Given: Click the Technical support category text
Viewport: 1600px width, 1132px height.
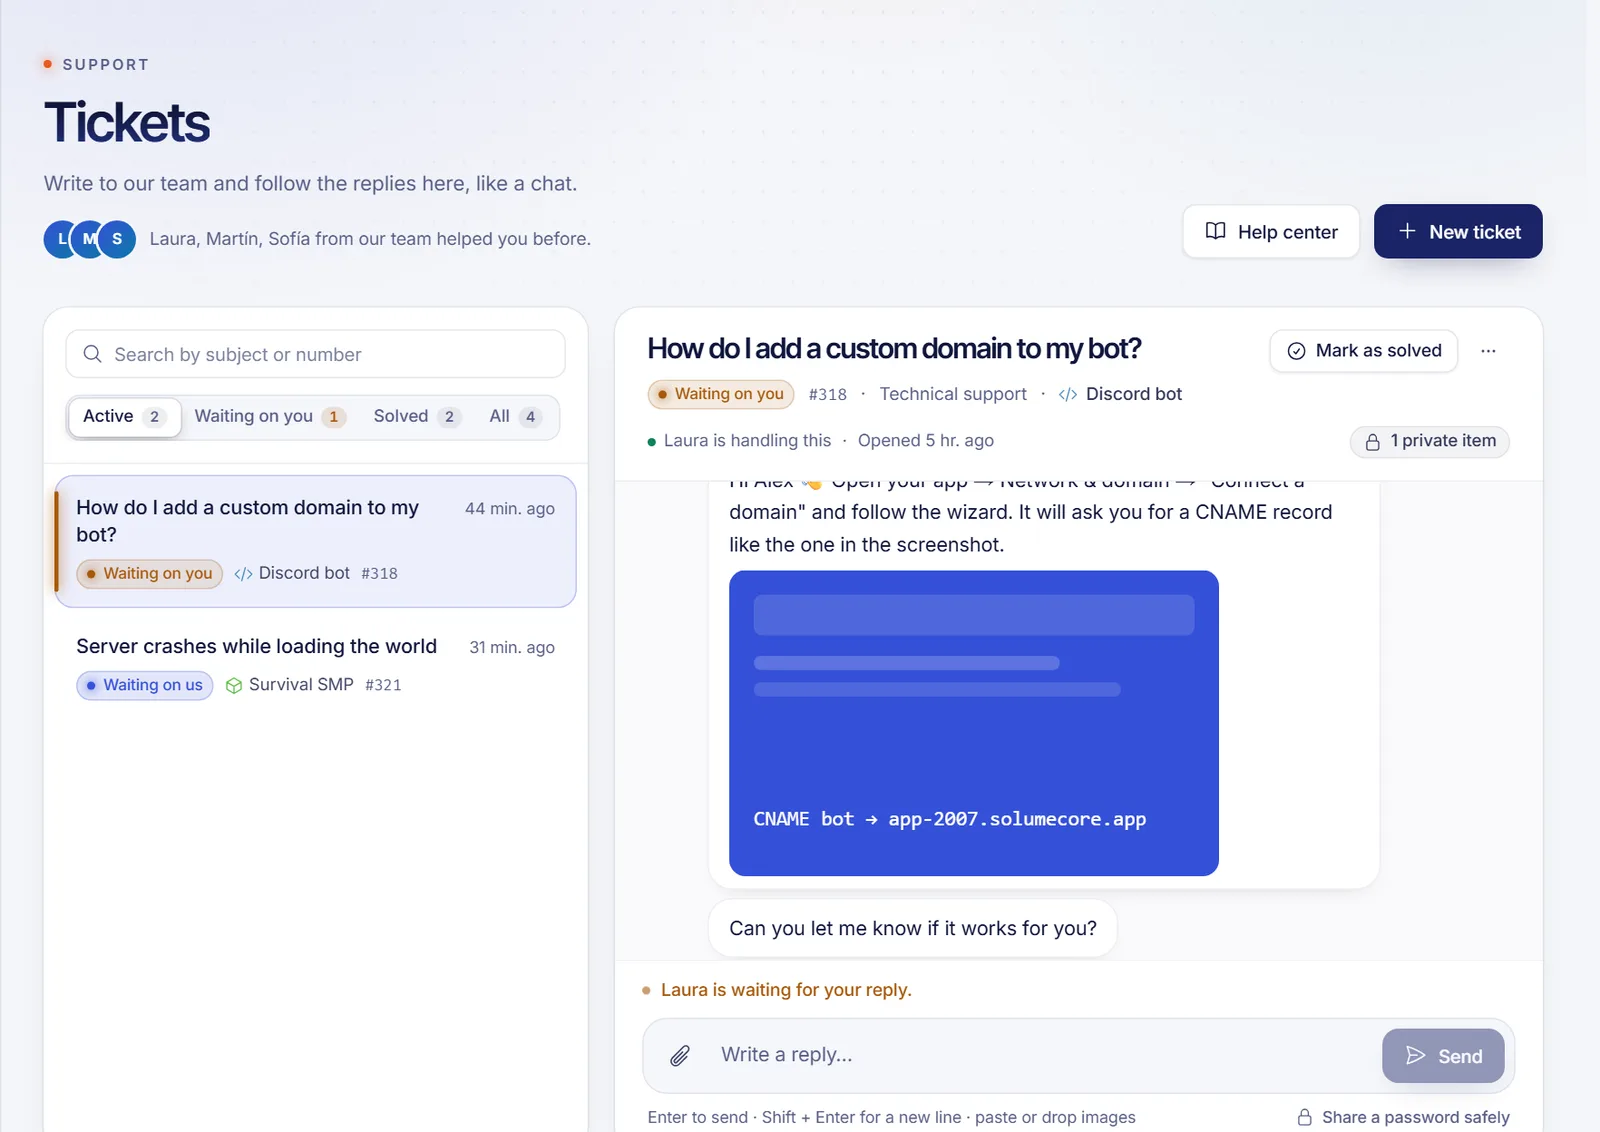Looking at the screenshot, I should pos(953,394).
